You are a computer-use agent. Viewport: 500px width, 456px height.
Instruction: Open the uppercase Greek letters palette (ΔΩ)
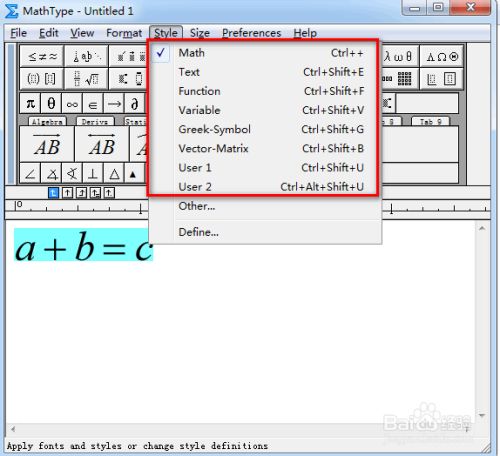click(442, 56)
